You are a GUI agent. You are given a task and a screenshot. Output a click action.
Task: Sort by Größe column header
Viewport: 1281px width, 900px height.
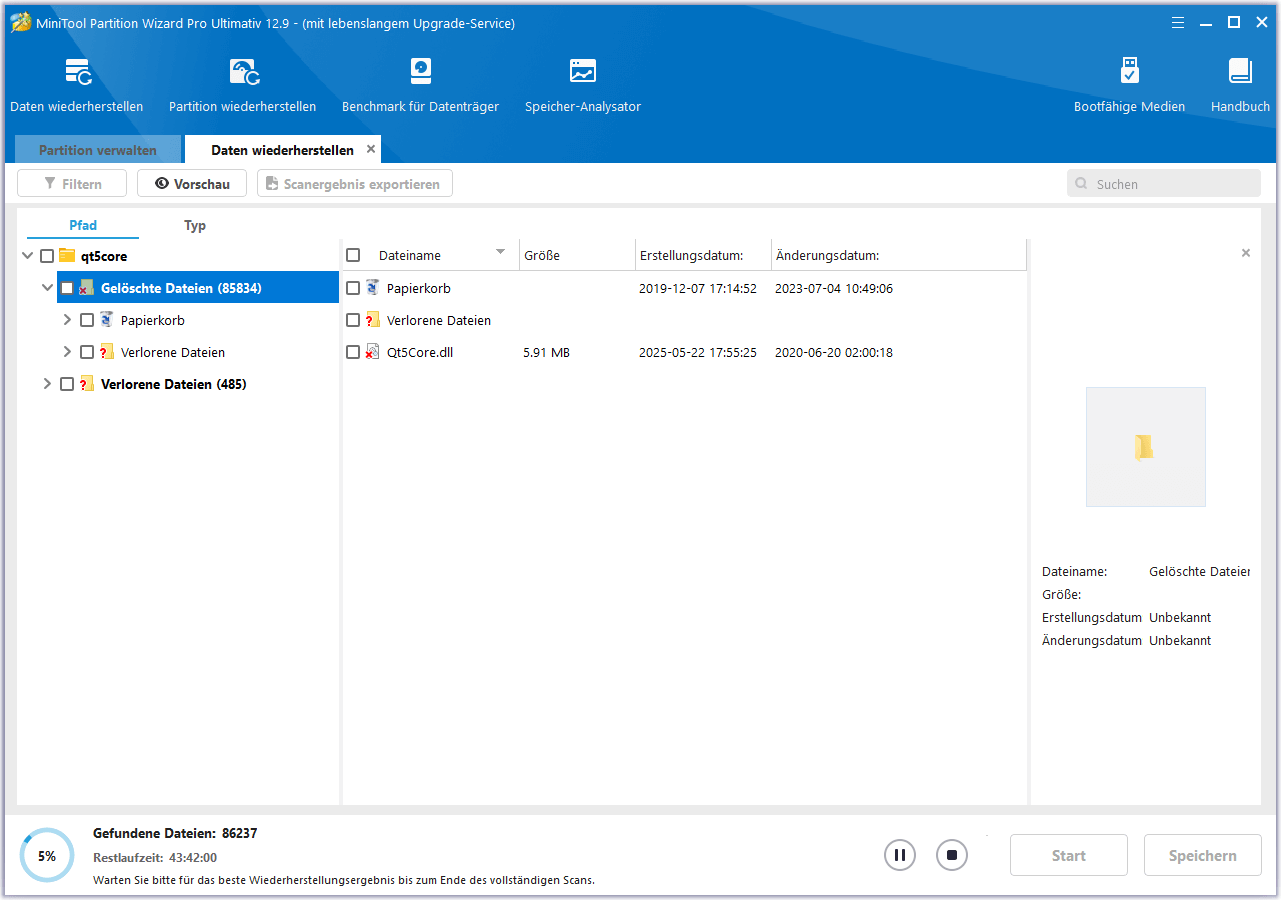(x=577, y=256)
